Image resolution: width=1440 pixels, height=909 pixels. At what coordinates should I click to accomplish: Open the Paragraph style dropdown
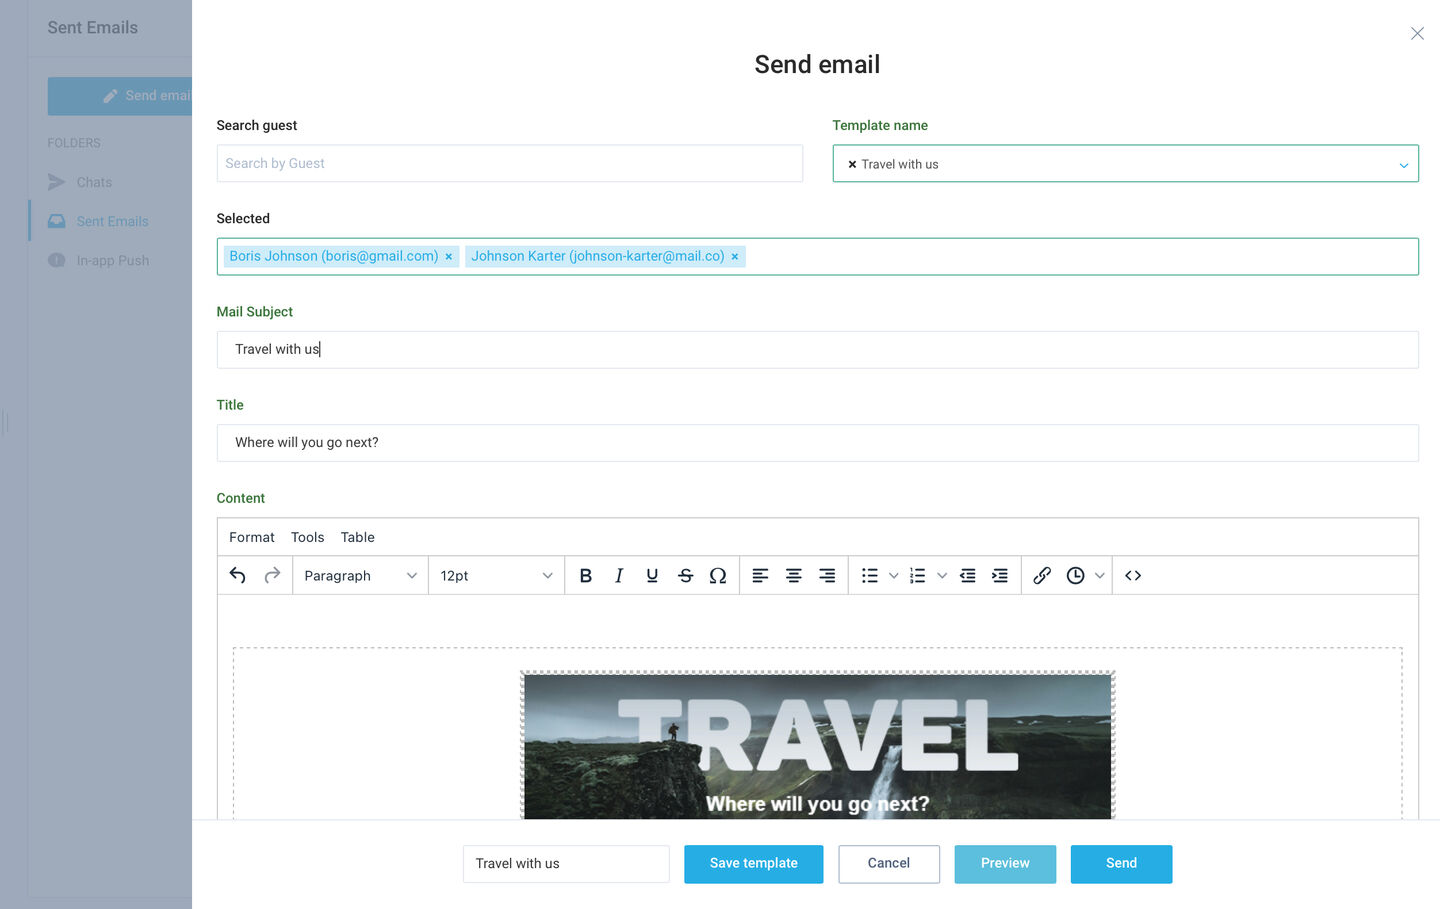[360, 575]
